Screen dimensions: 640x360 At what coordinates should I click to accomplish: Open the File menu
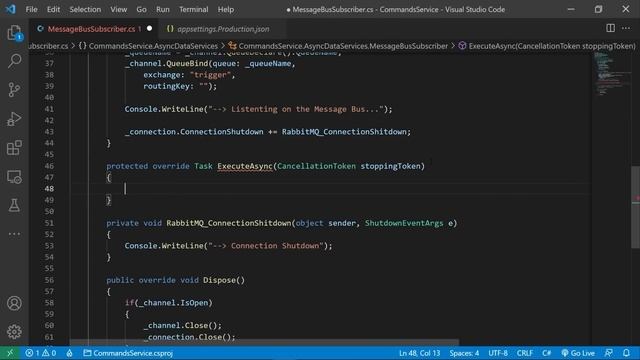point(31,9)
